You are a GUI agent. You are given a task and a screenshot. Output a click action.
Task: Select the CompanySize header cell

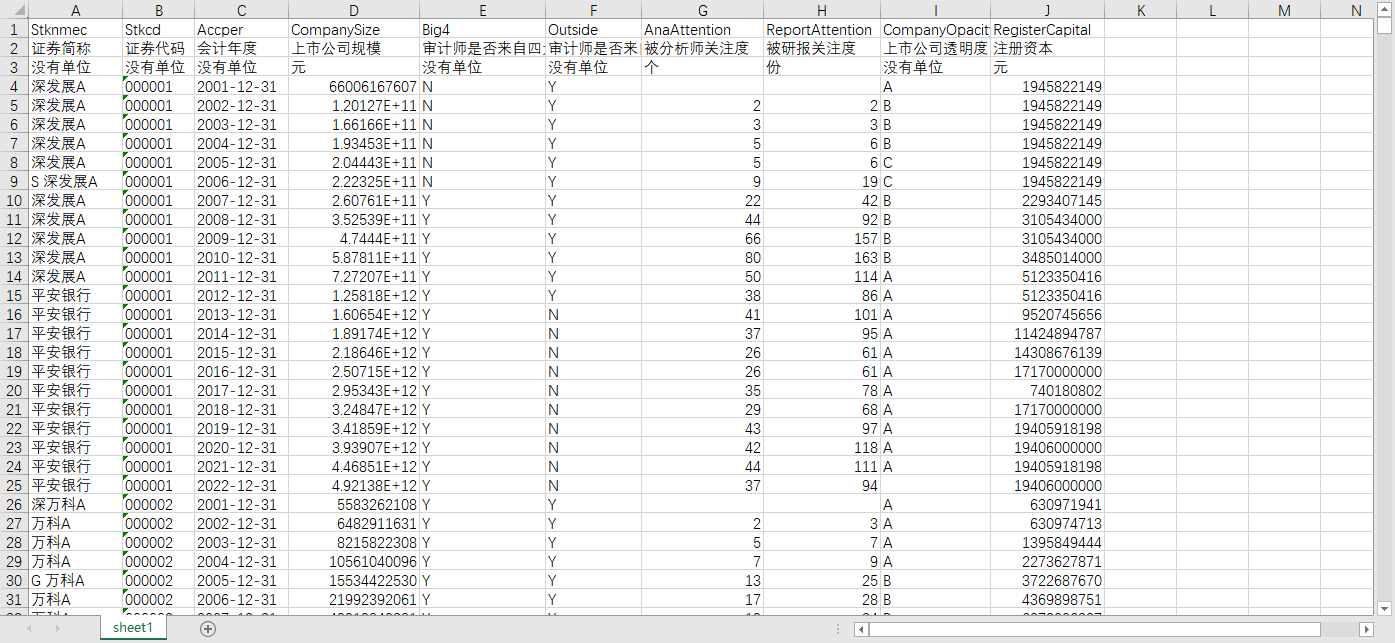point(354,30)
